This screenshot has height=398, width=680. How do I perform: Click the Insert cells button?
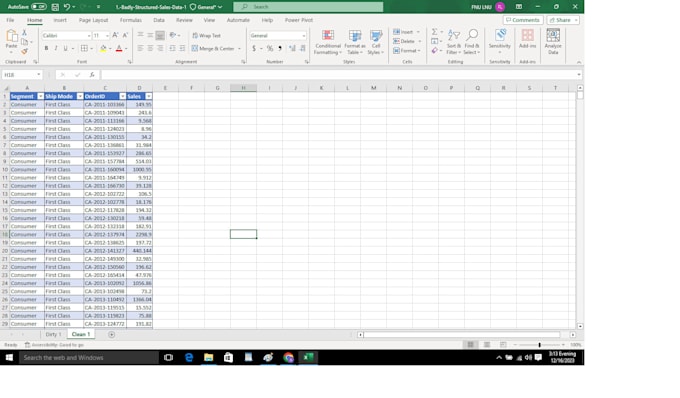(x=403, y=32)
